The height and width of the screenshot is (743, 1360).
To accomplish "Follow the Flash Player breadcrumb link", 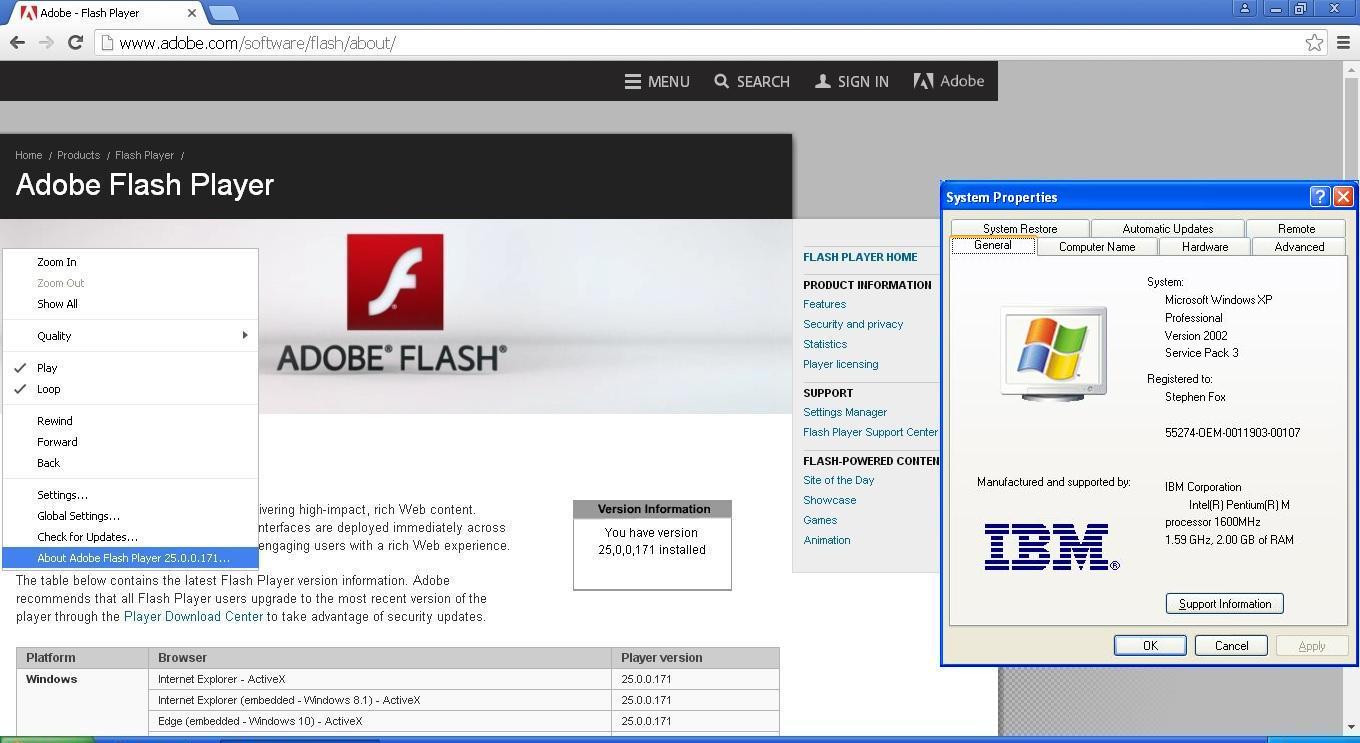I will pos(144,155).
